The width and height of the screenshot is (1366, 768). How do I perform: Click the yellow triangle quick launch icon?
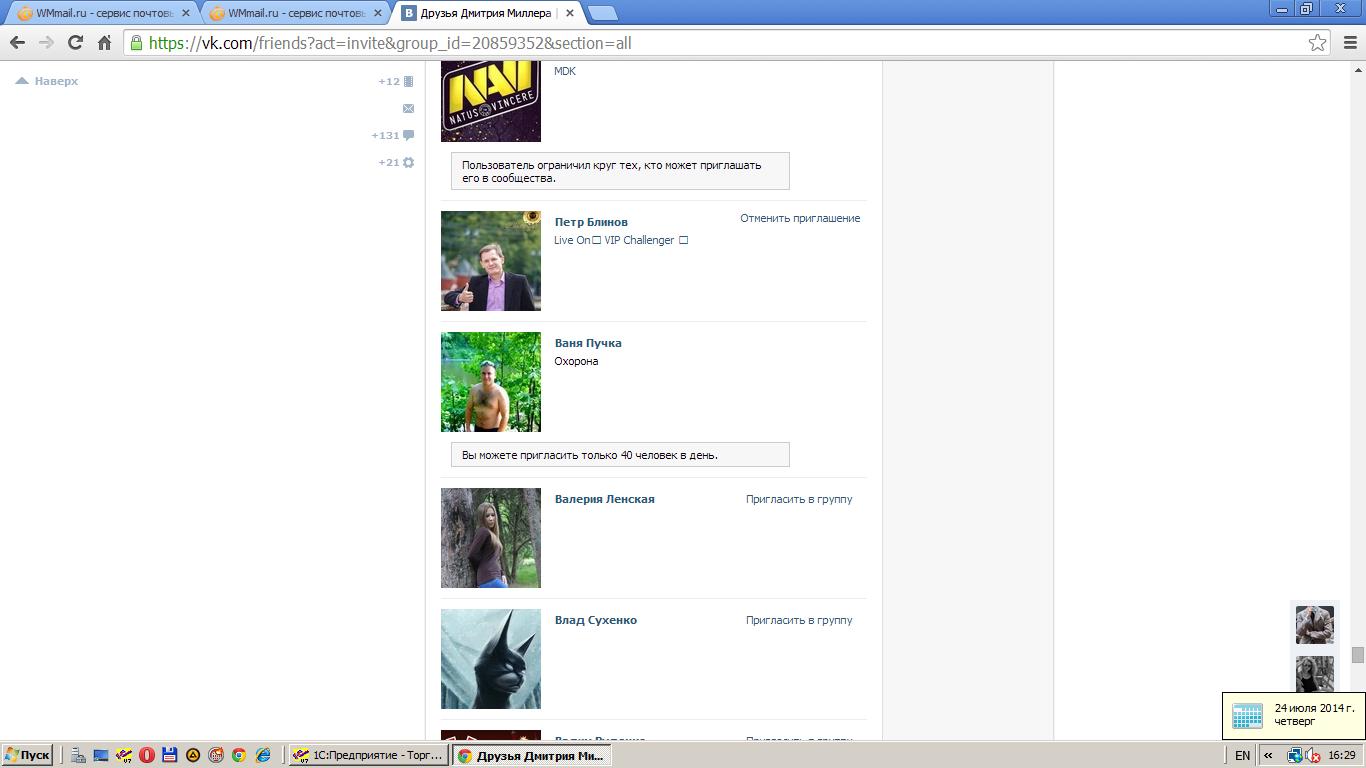point(193,755)
